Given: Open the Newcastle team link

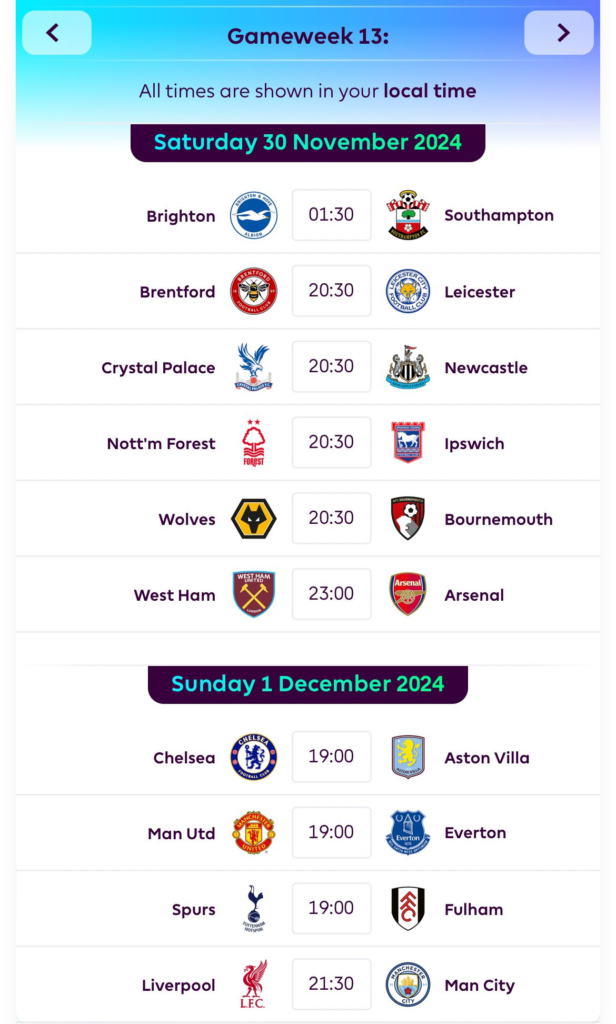Looking at the screenshot, I should click(x=486, y=368).
